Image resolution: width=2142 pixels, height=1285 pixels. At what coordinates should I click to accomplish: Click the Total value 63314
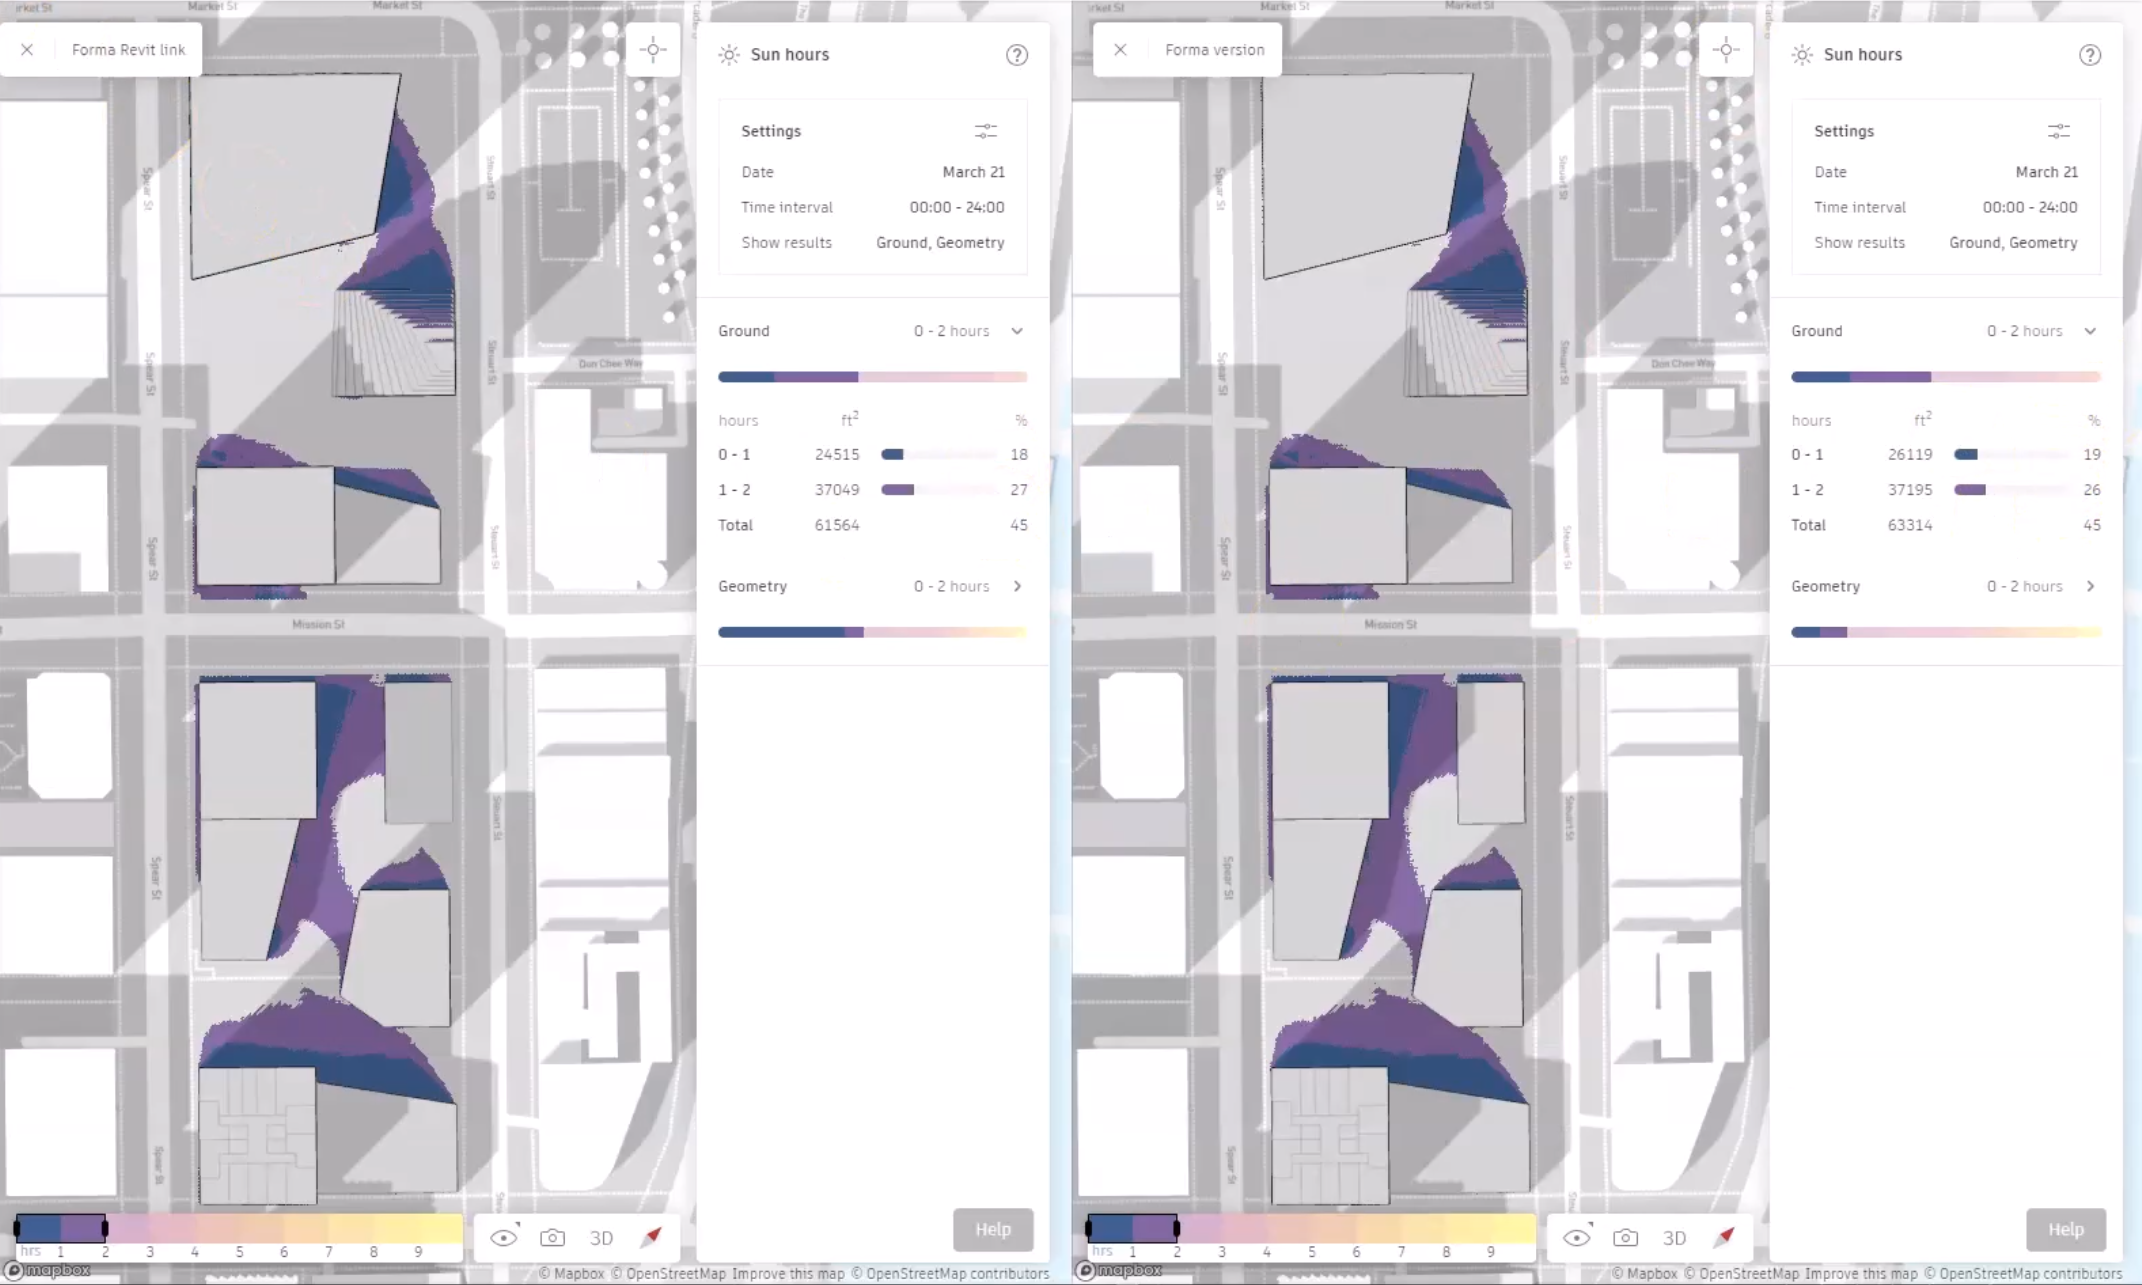tap(1910, 525)
